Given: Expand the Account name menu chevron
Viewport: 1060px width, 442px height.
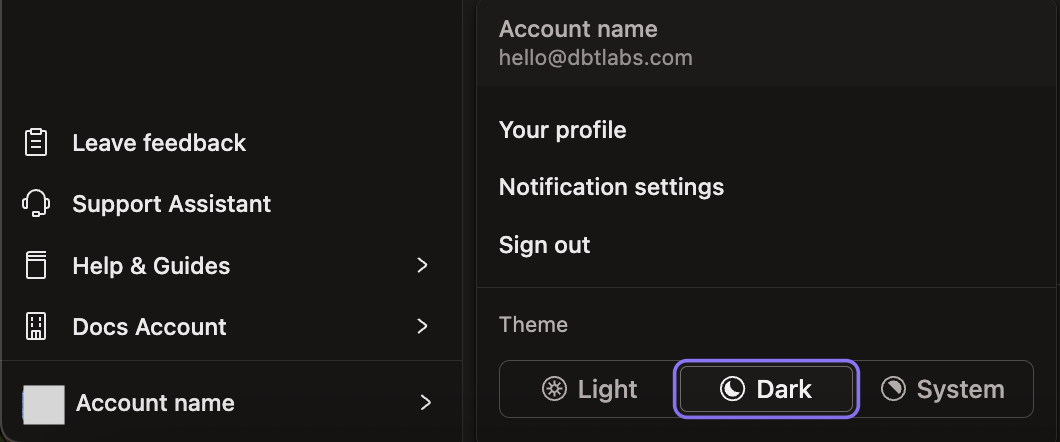Looking at the screenshot, I should click(426, 403).
